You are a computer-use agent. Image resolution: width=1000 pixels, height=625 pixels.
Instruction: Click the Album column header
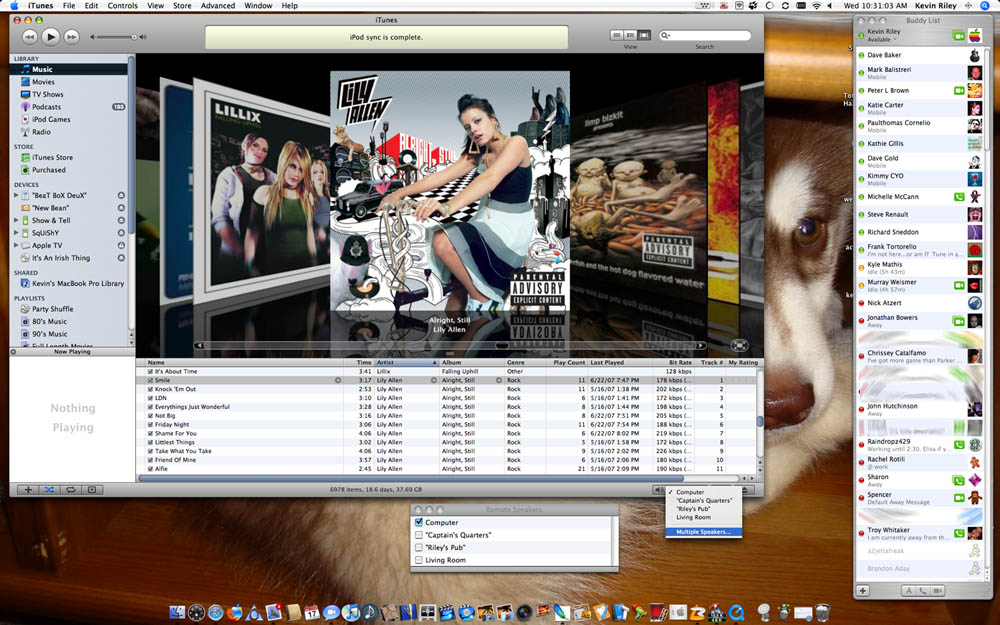coord(472,362)
